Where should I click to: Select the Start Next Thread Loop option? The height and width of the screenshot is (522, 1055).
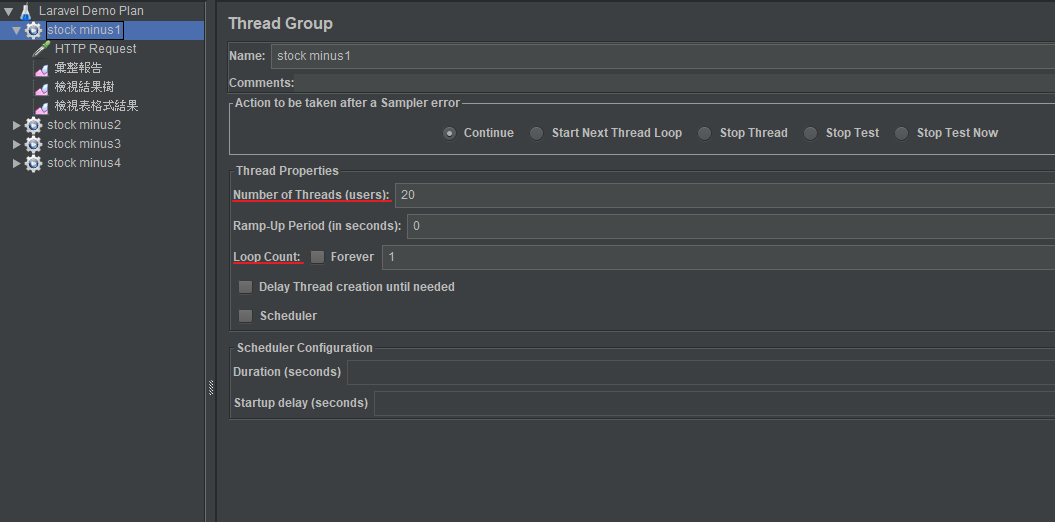pos(537,133)
